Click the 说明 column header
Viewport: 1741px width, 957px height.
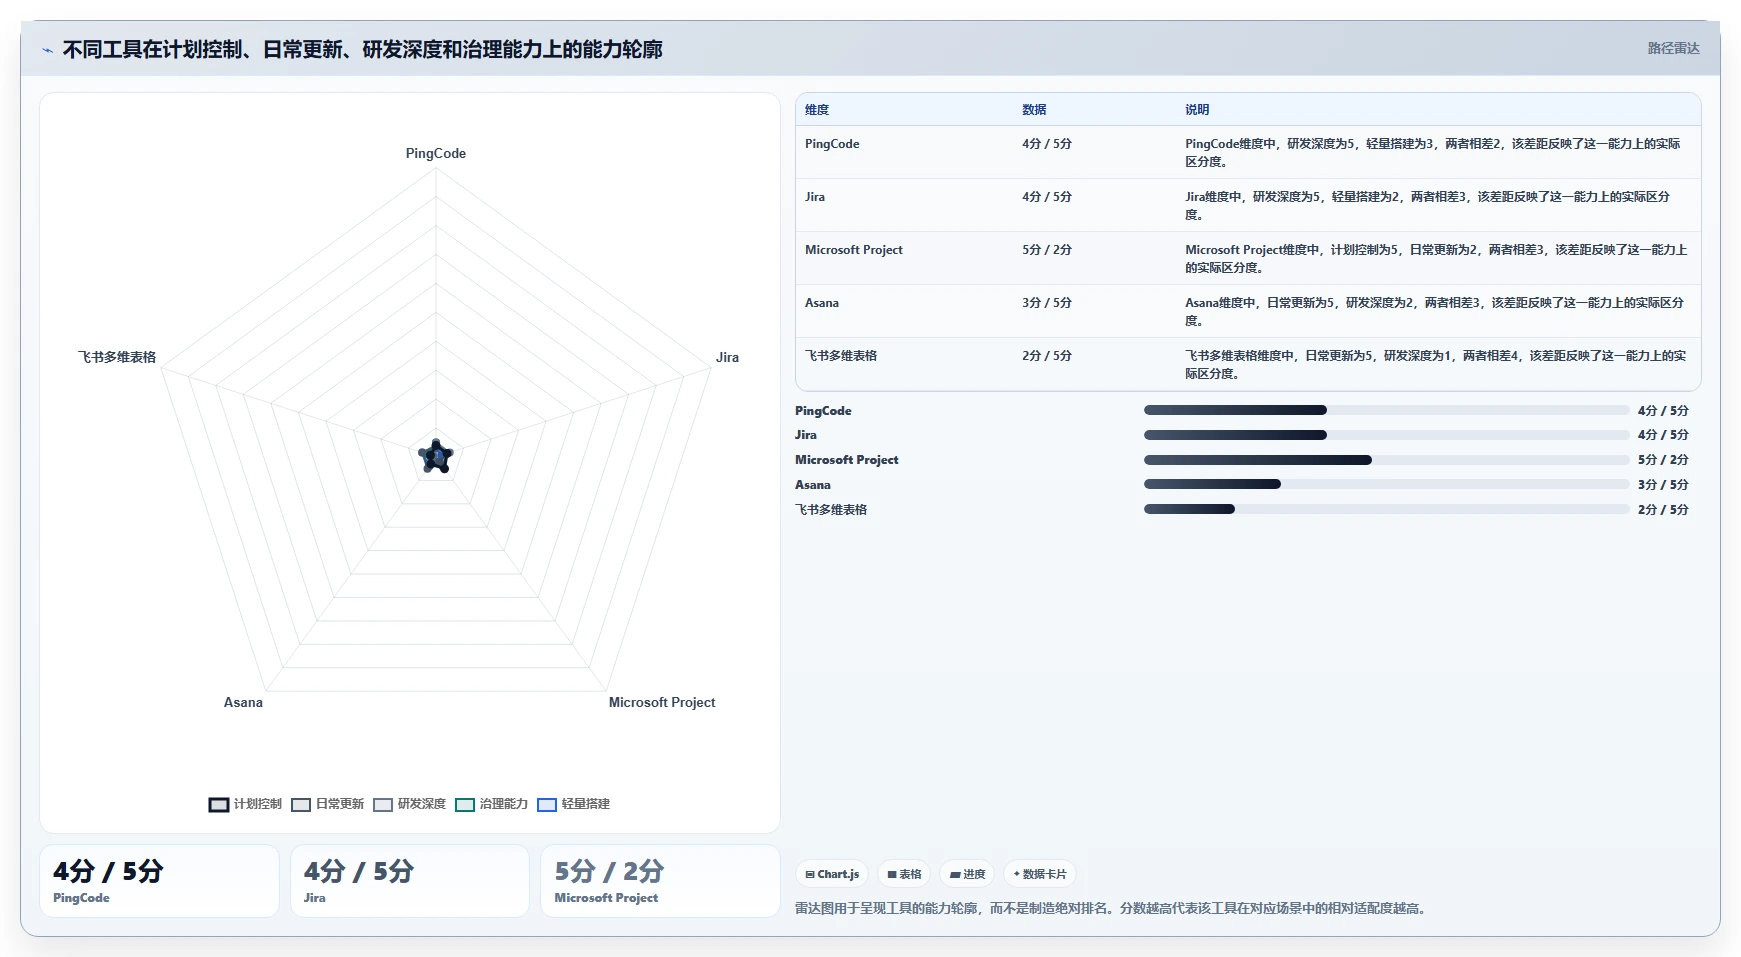[x=1197, y=110]
